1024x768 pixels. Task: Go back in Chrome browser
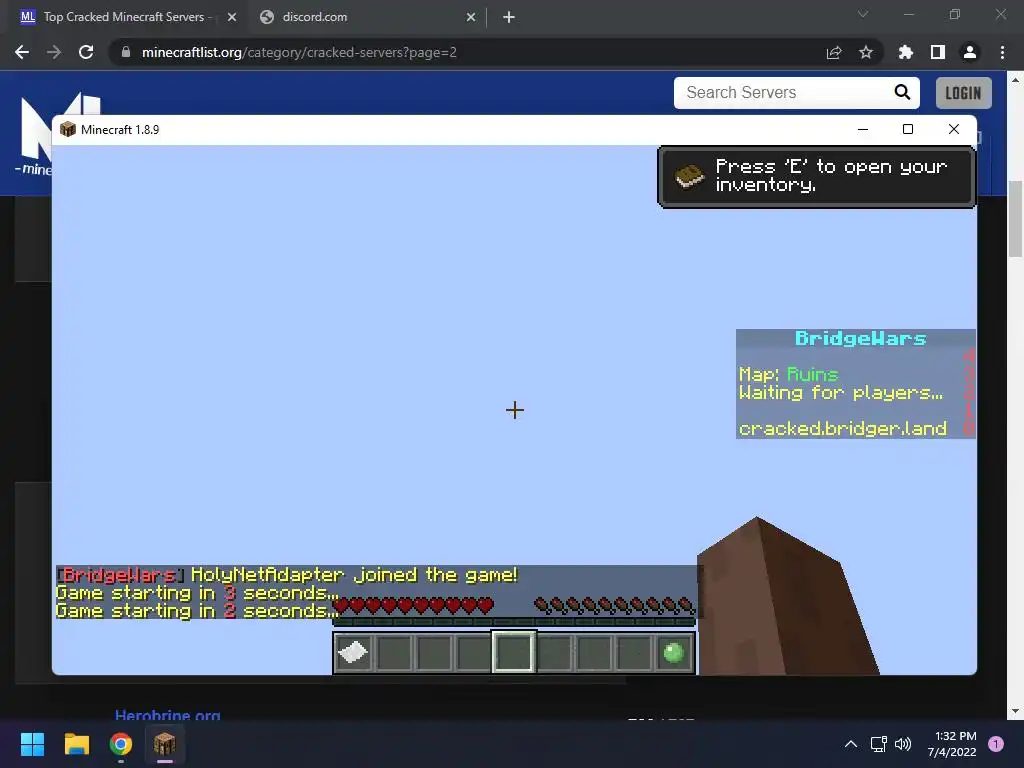point(22,52)
